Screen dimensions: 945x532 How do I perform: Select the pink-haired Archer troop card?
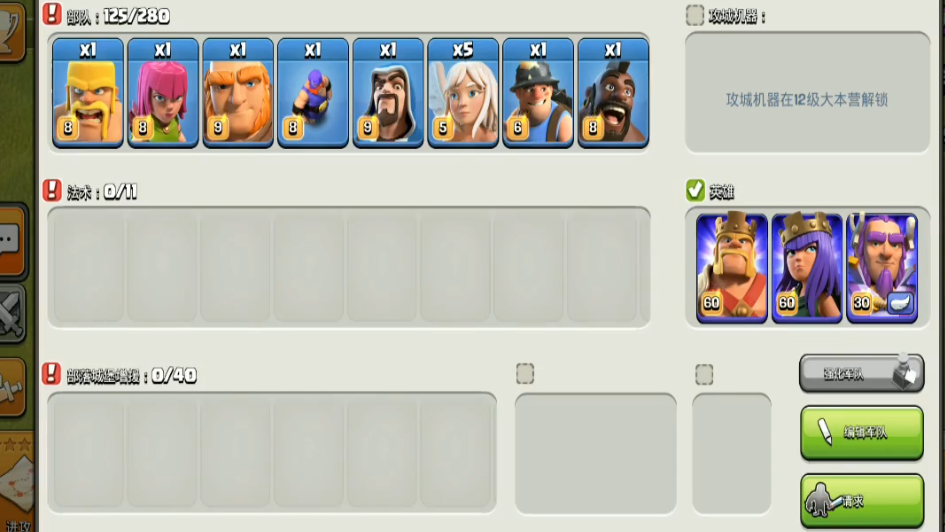coord(163,93)
